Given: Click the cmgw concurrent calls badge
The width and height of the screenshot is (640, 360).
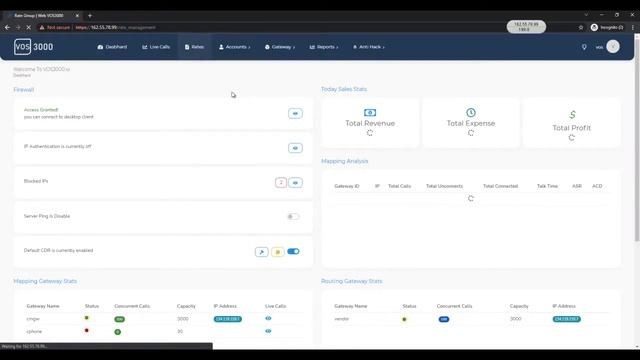Looking at the screenshot, I should pyautogui.click(x=119, y=319).
